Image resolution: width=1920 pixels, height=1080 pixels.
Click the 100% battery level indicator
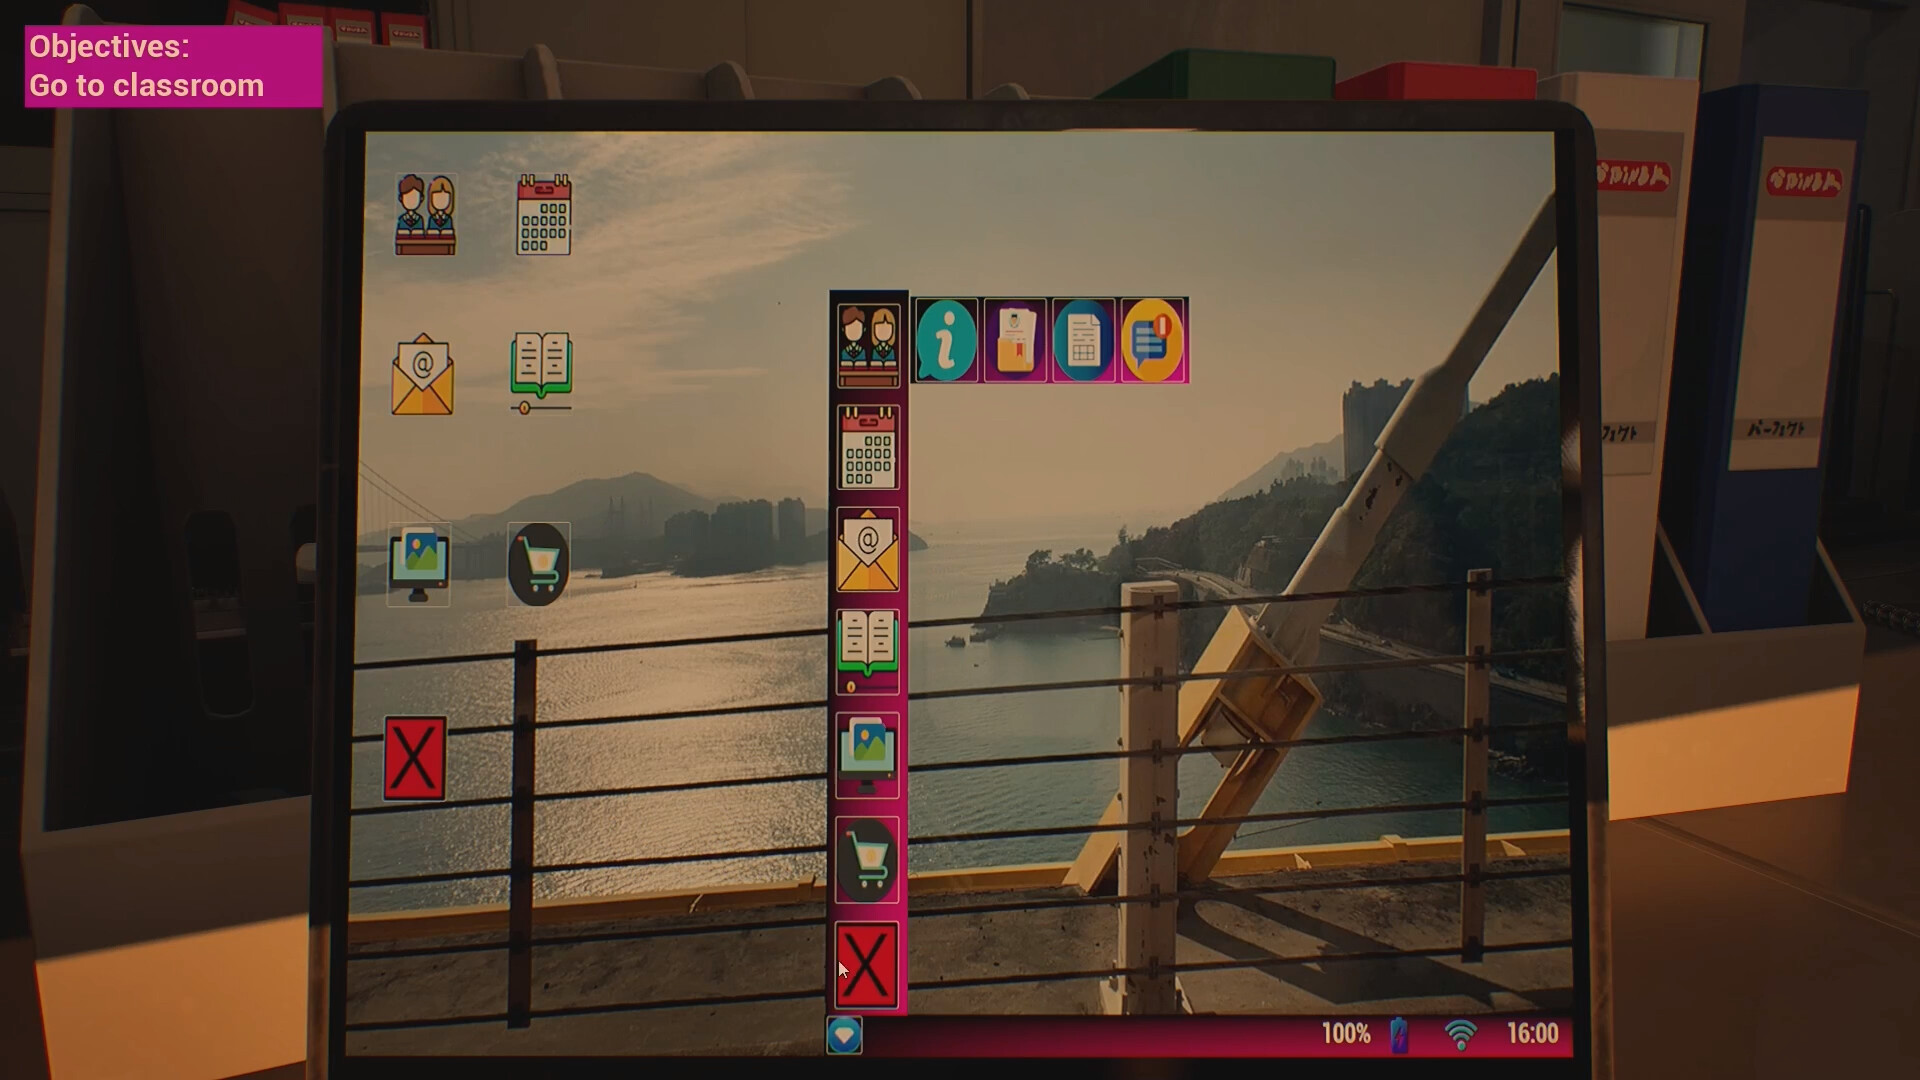tap(1346, 1034)
